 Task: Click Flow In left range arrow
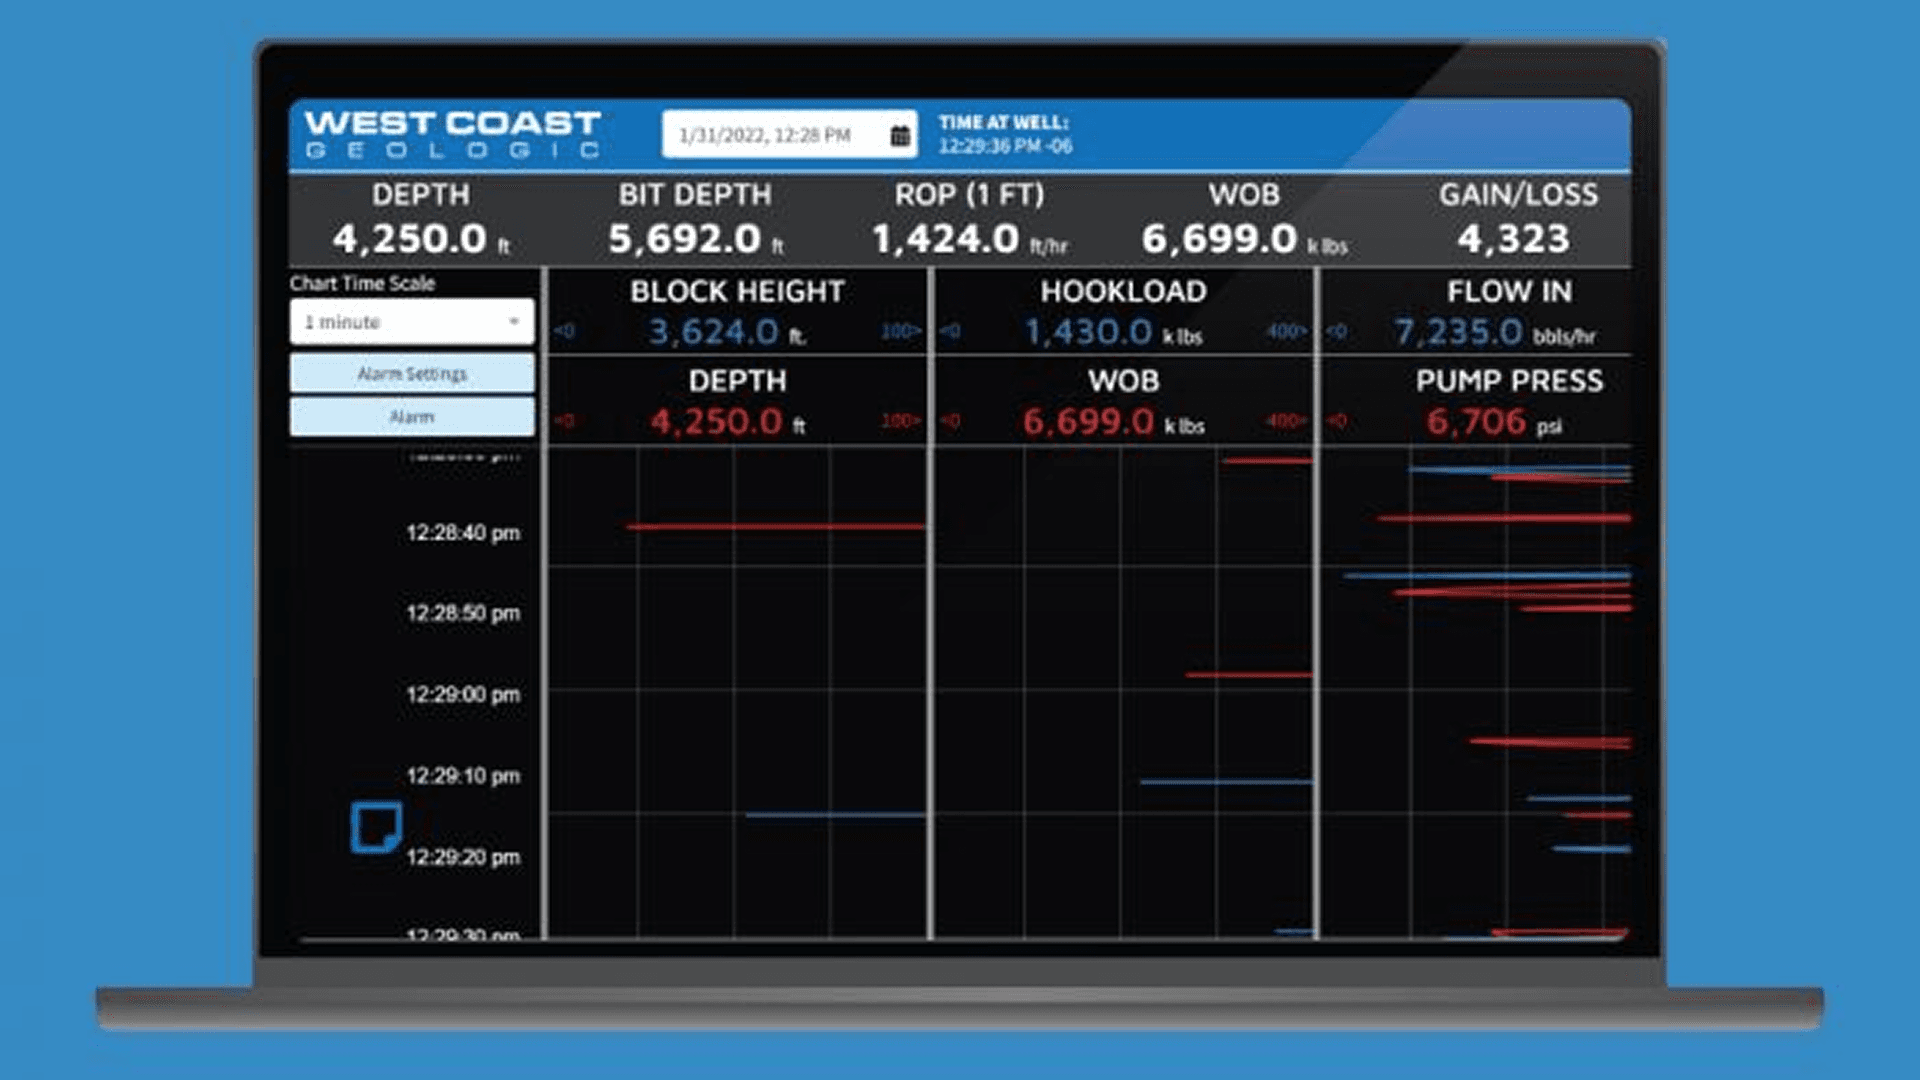[x=1337, y=331]
